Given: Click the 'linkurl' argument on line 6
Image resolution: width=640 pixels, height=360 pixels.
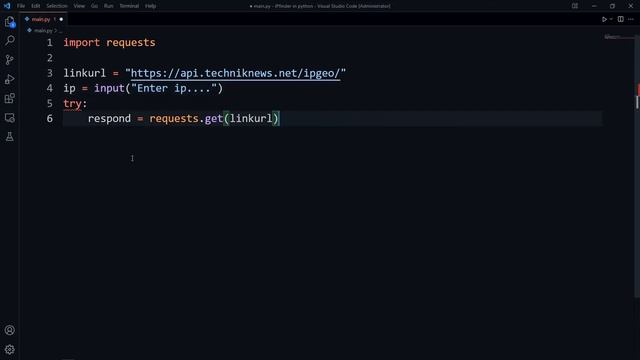Looking at the screenshot, I should point(251,118).
